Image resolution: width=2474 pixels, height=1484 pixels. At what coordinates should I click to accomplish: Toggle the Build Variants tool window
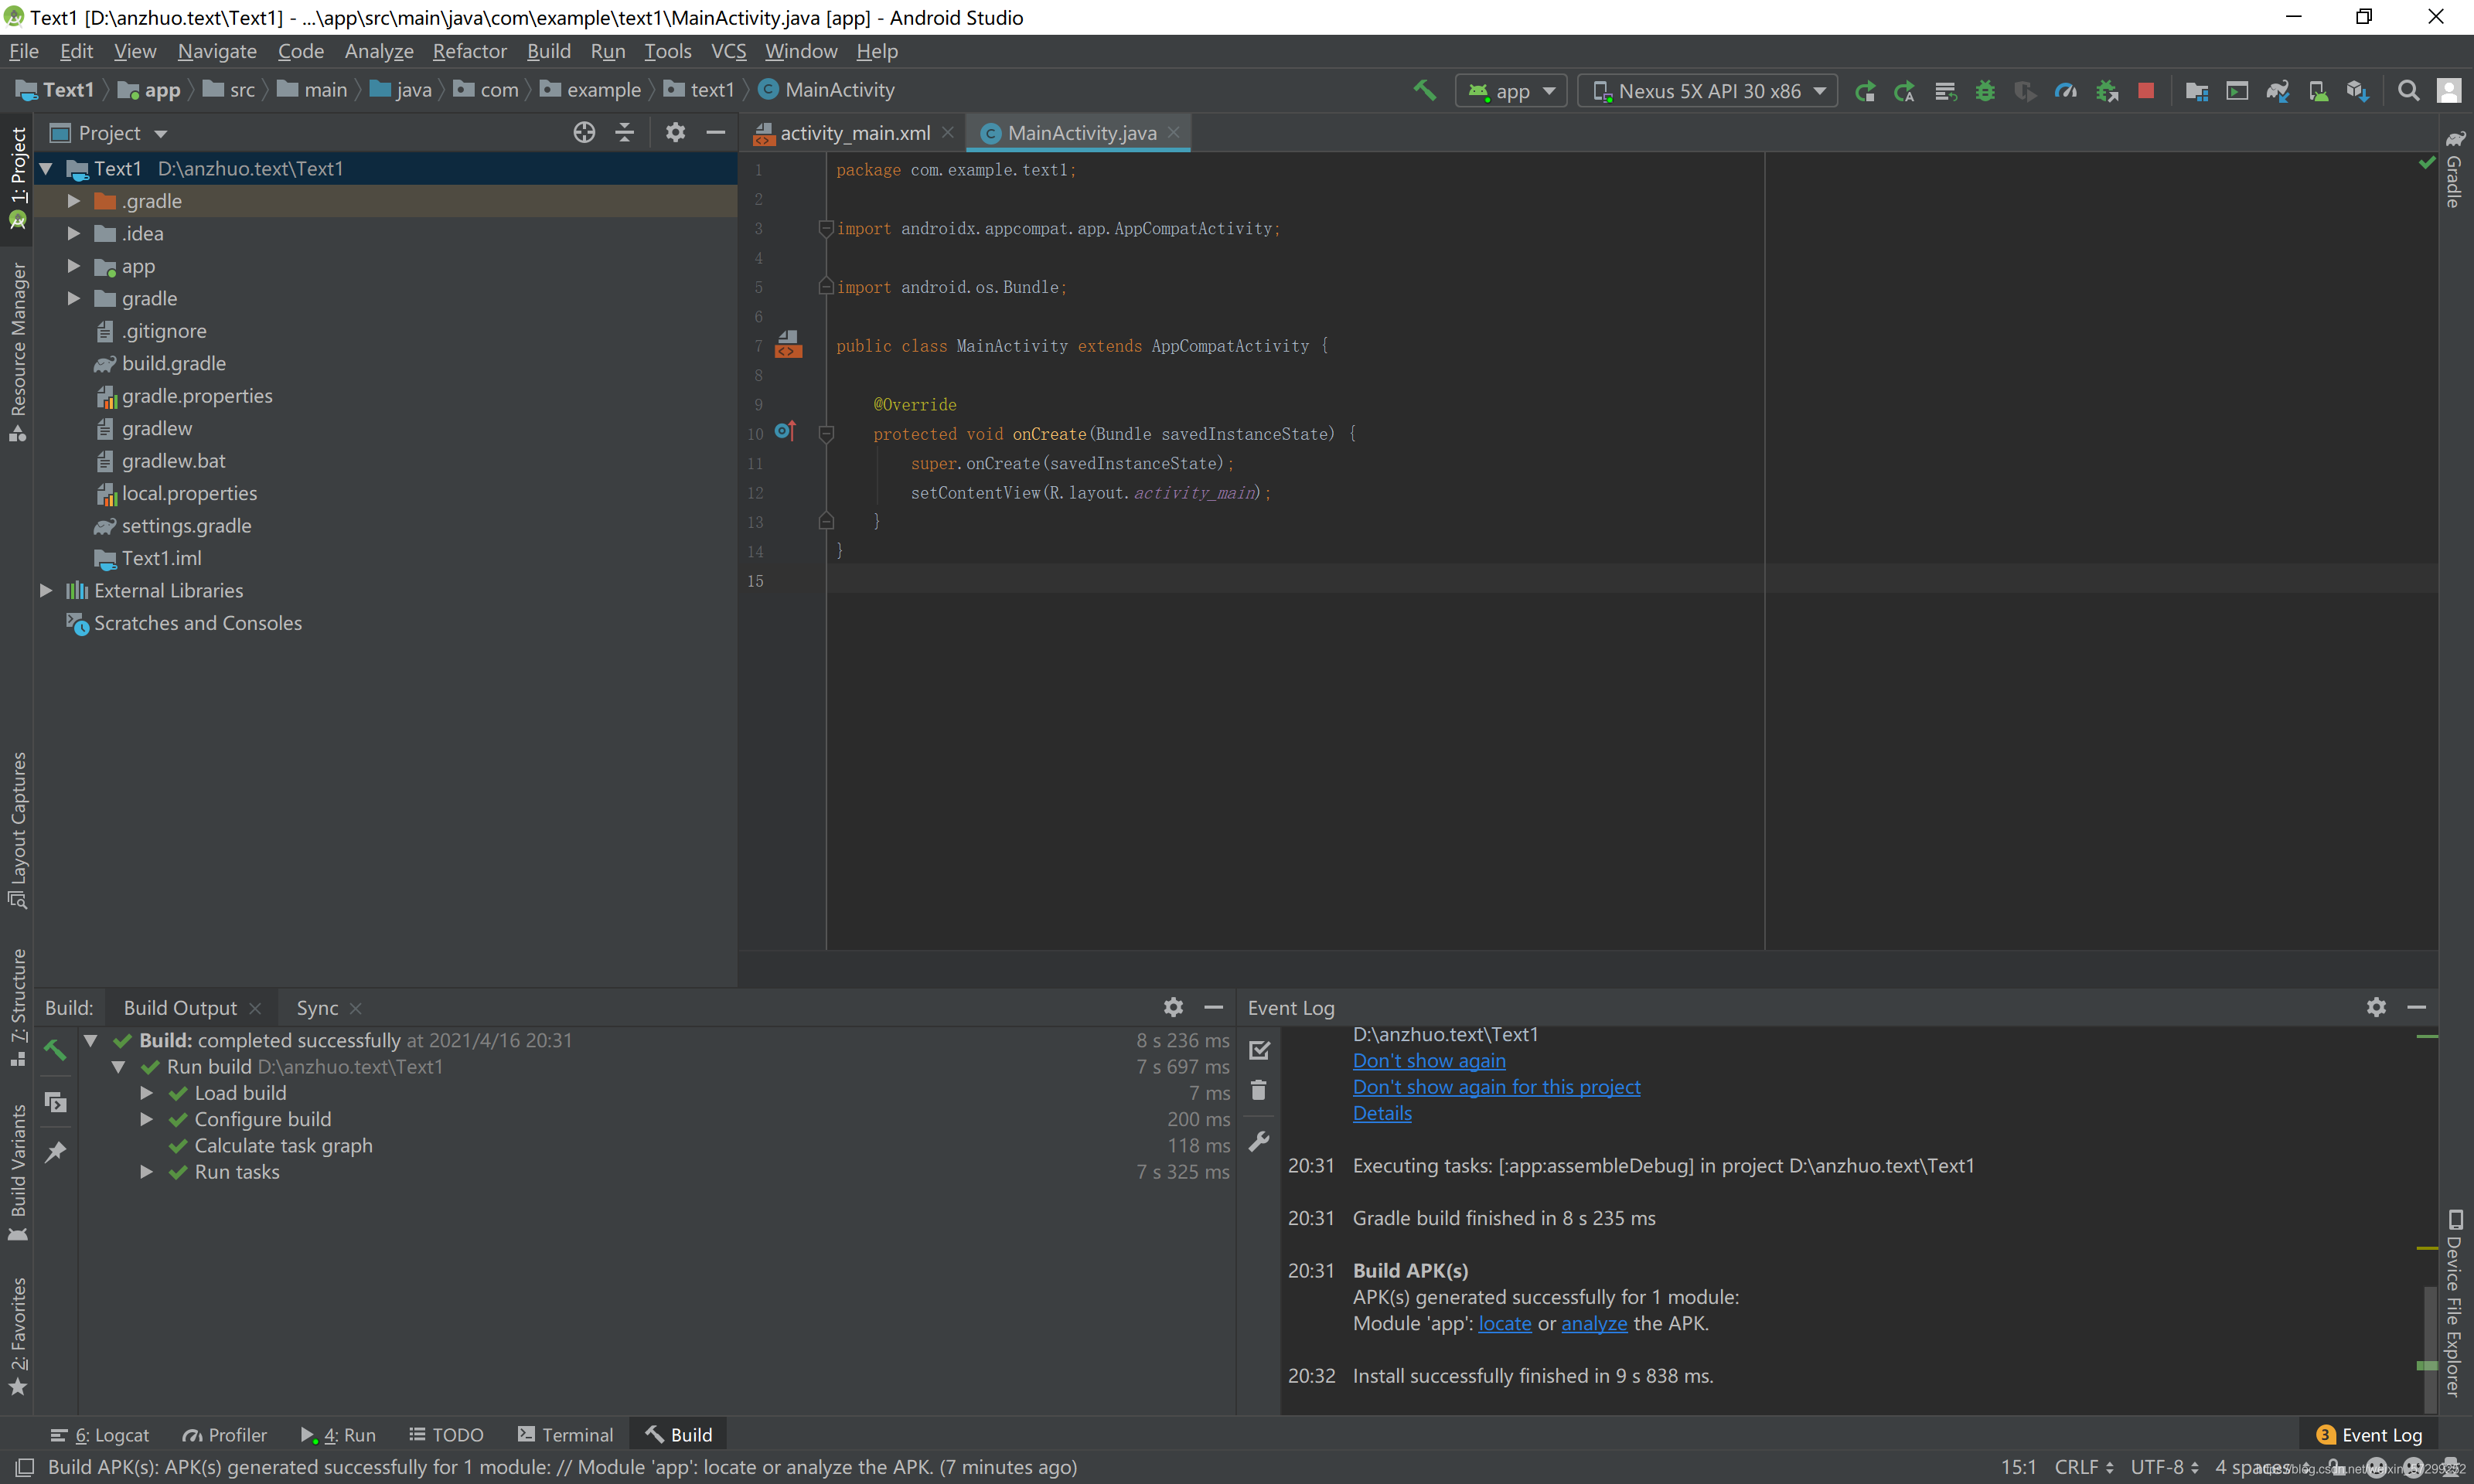click(x=17, y=1172)
